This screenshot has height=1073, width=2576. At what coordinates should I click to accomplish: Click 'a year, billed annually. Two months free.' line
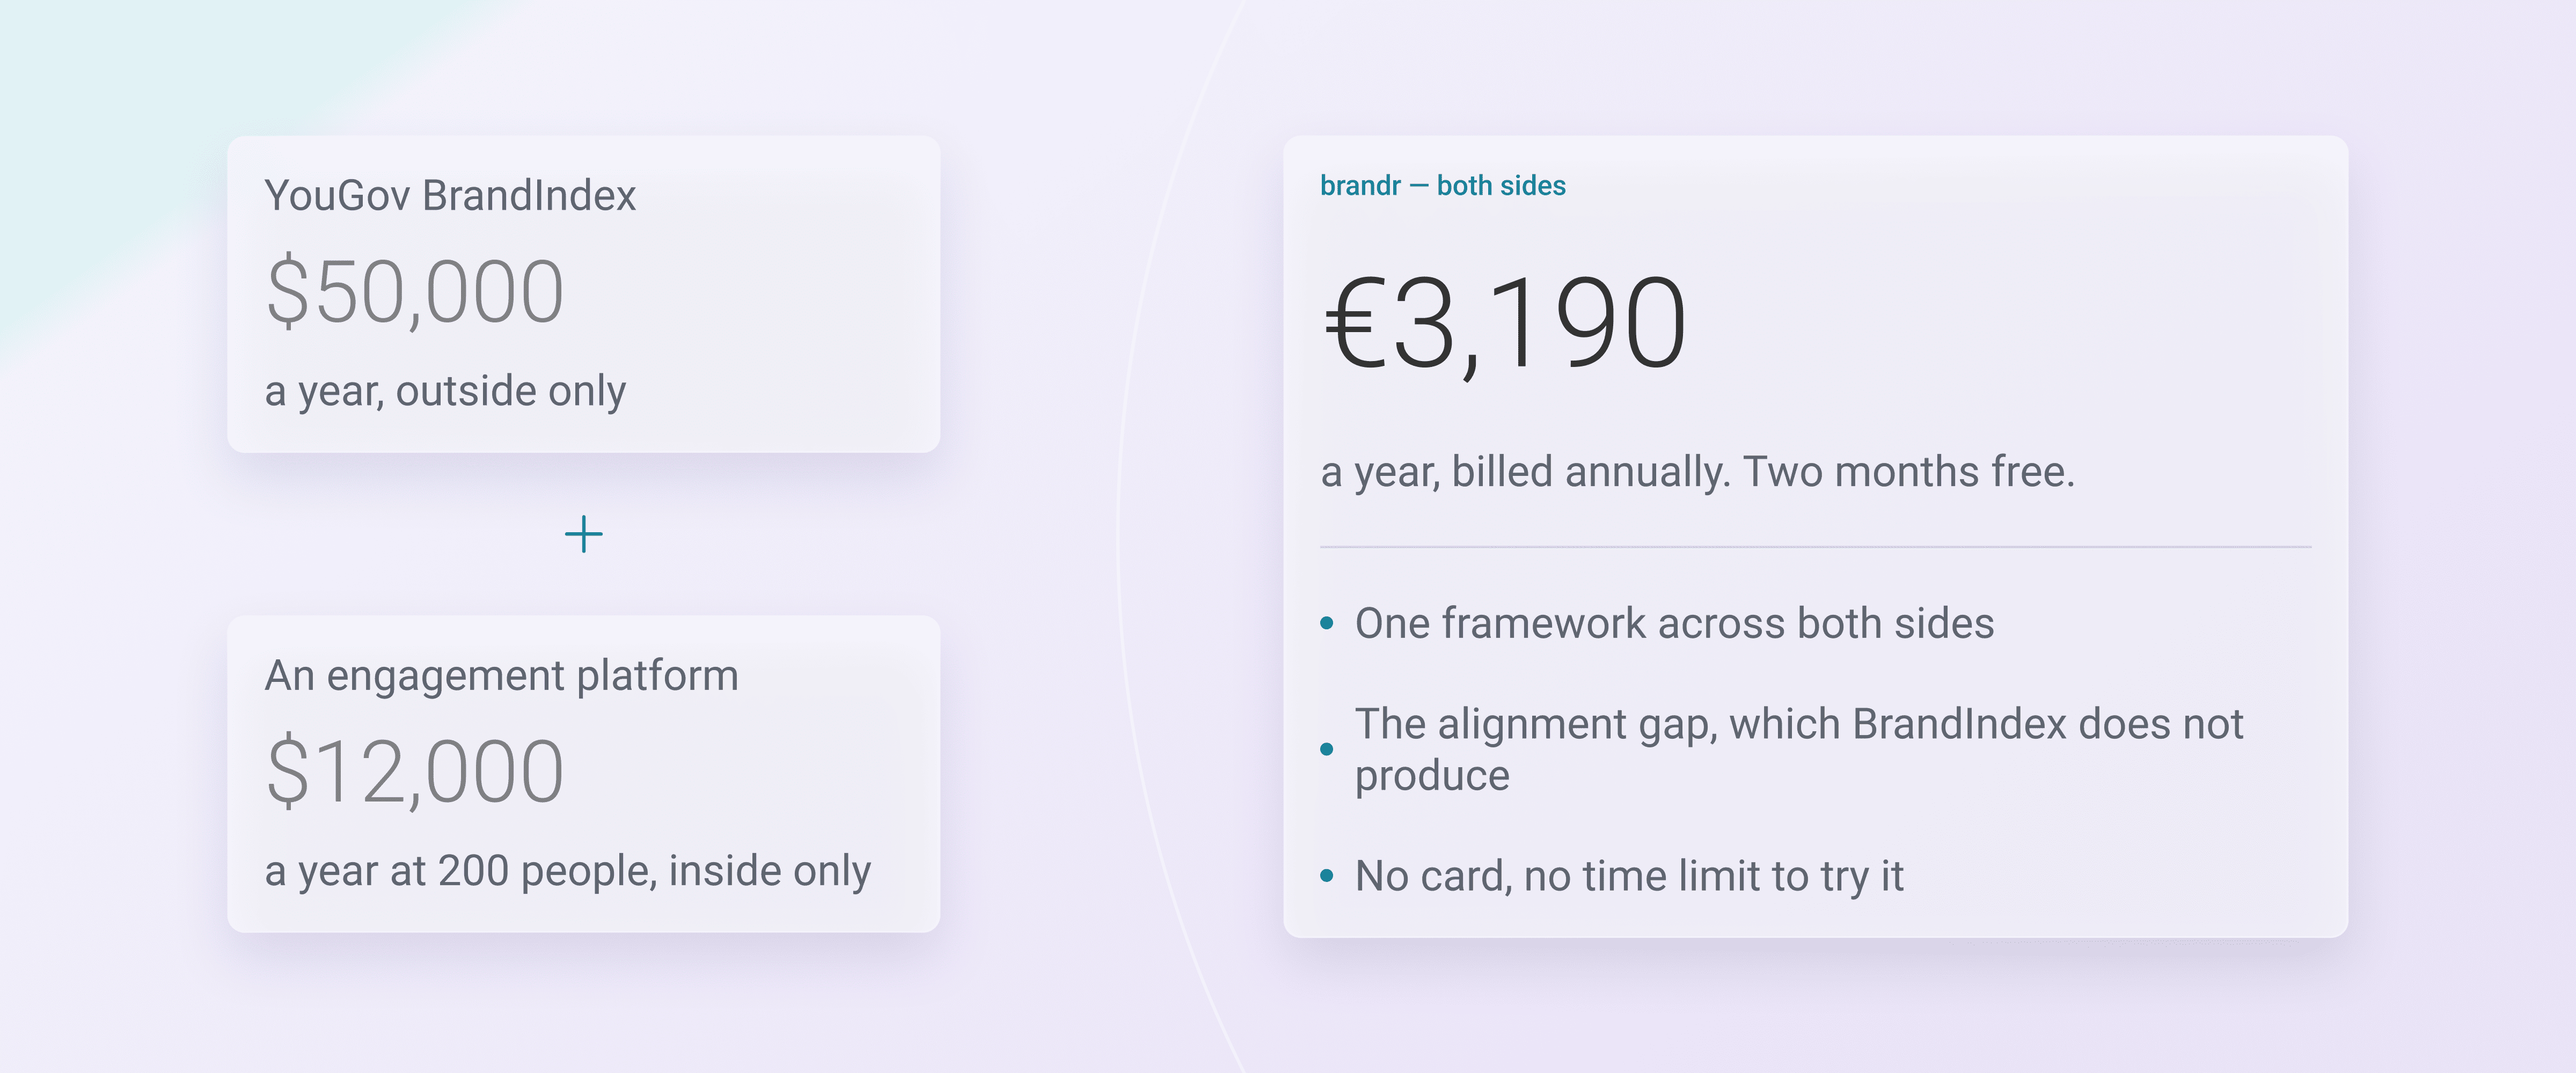pyautogui.click(x=1697, y=472)
